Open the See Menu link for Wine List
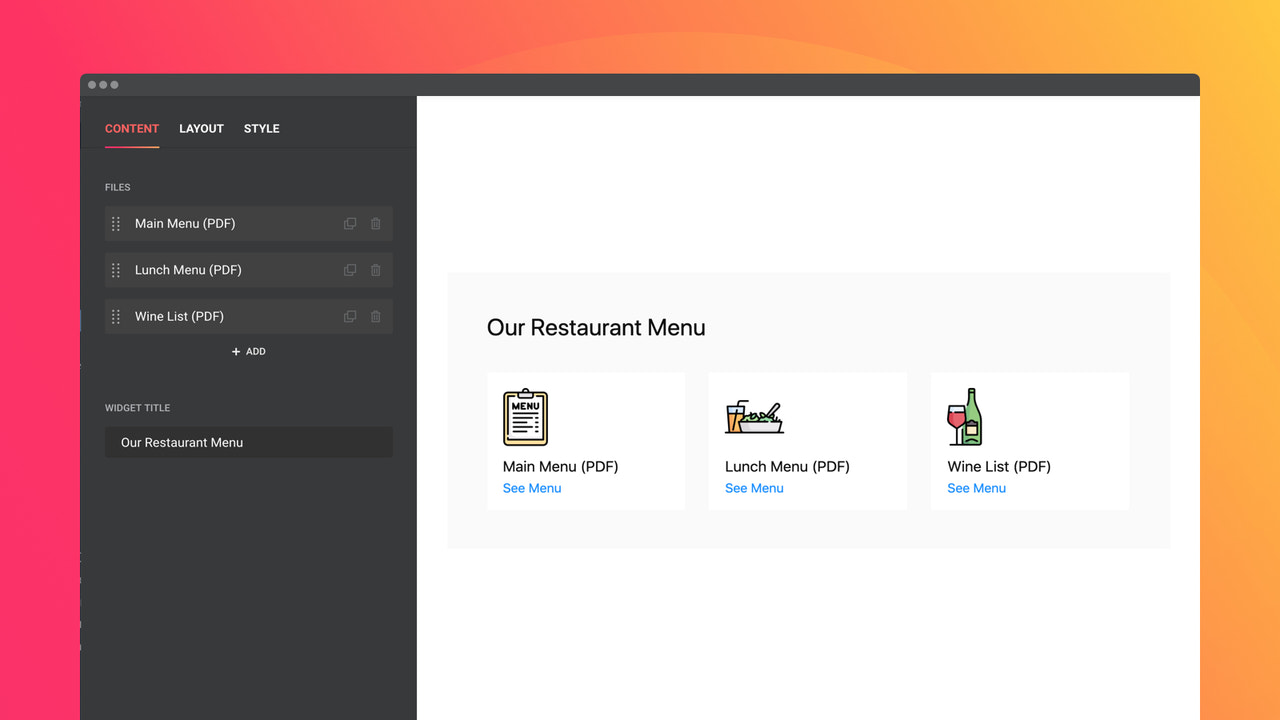 (x=976, y=488)
